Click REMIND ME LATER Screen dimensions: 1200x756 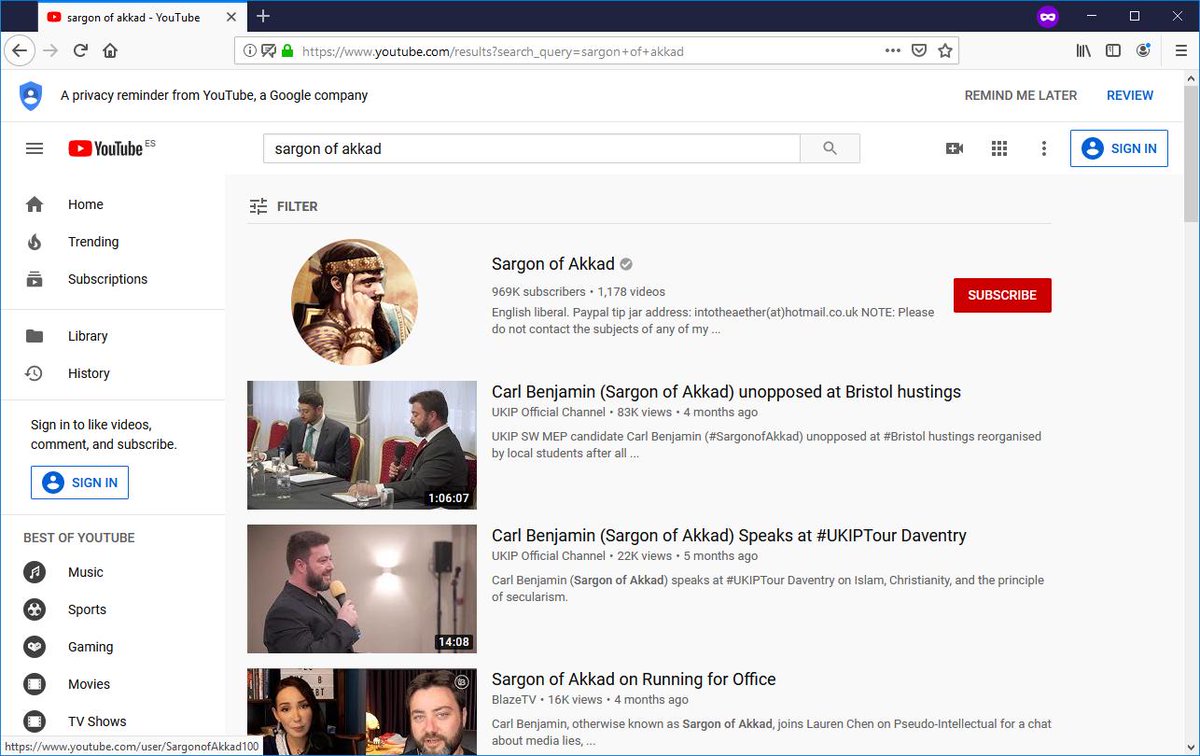[x=1021, y=95]
